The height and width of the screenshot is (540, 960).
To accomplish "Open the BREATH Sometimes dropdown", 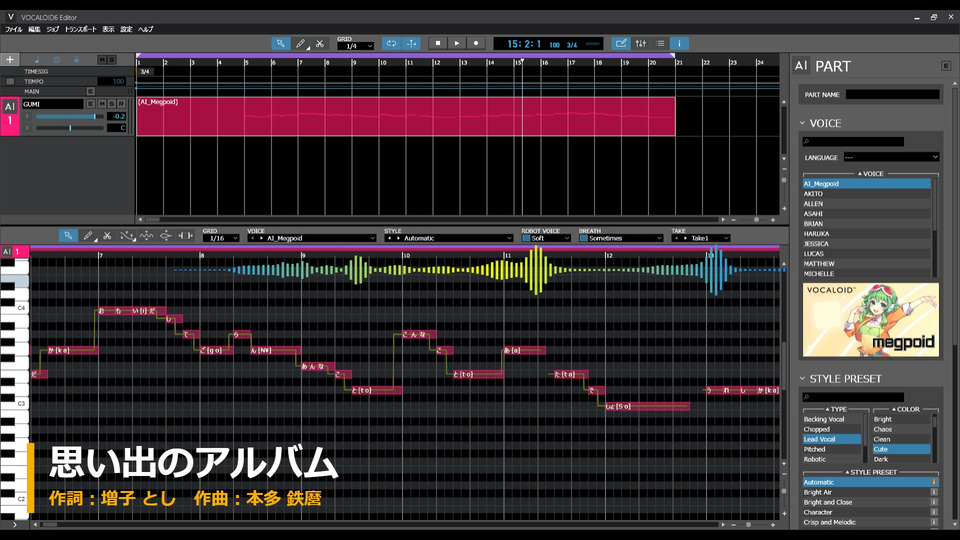I will coord(621,238).
